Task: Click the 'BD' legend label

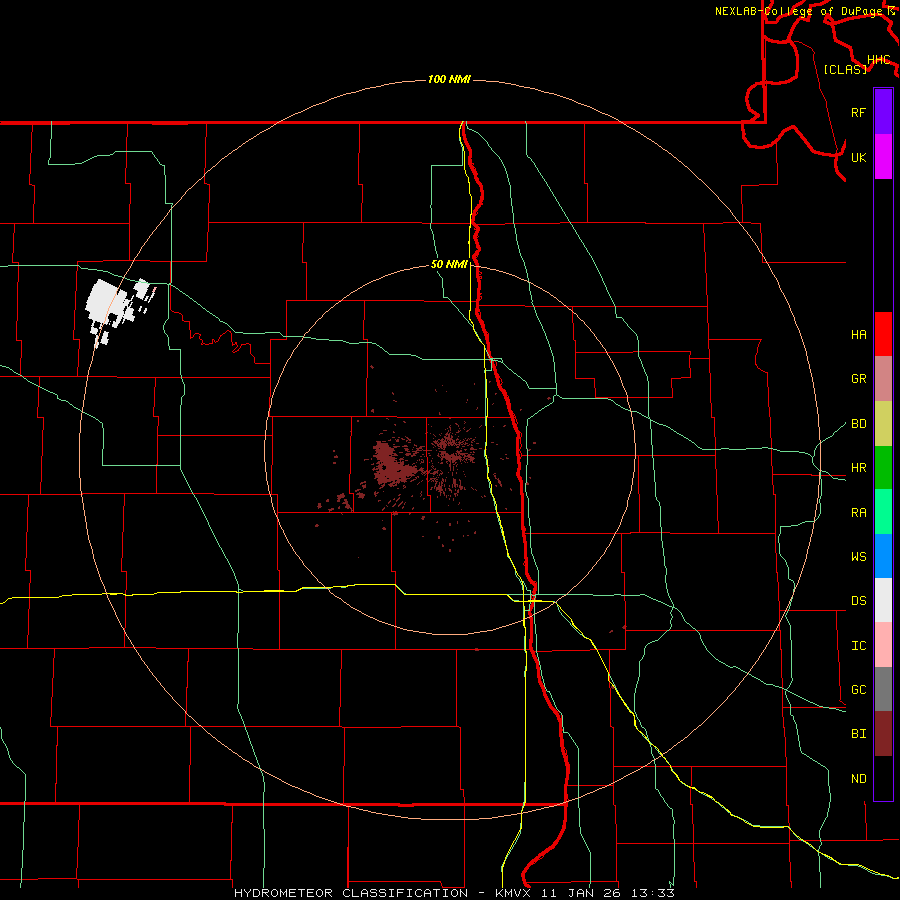Action: (x=859, y=424)
